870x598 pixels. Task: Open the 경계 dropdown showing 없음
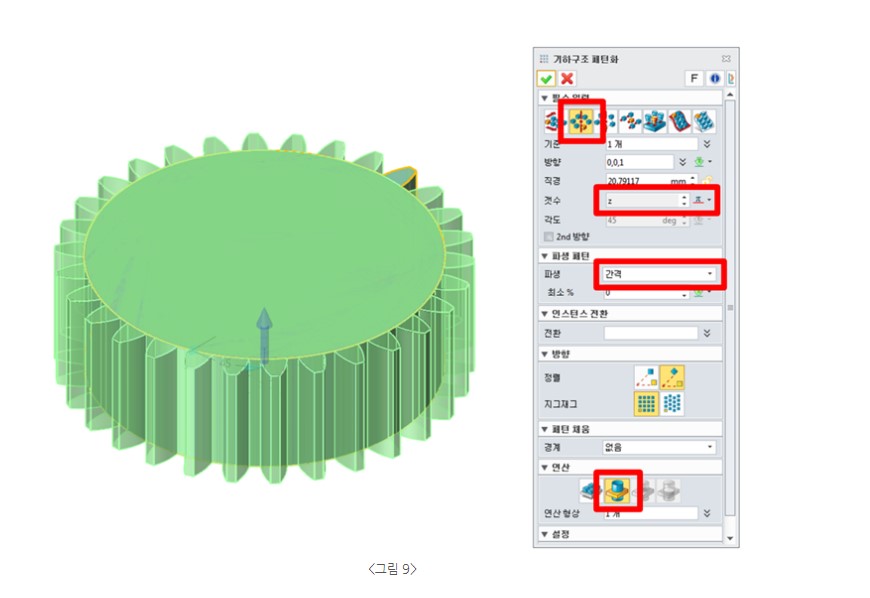659,447
